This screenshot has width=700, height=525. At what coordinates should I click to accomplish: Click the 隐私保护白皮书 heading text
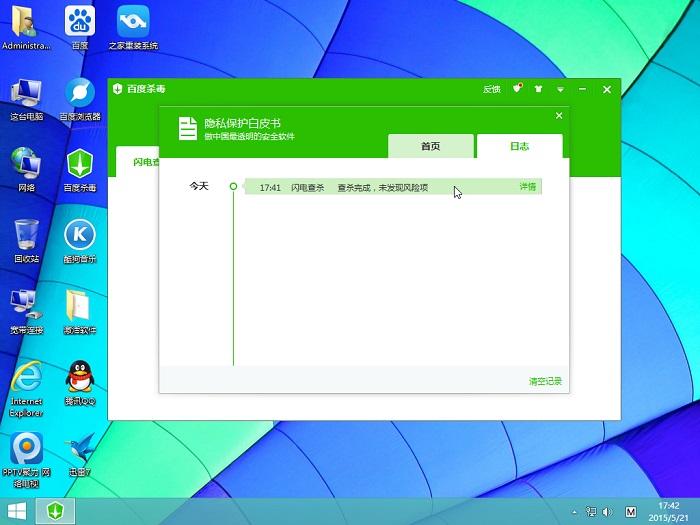pos(242,123)
